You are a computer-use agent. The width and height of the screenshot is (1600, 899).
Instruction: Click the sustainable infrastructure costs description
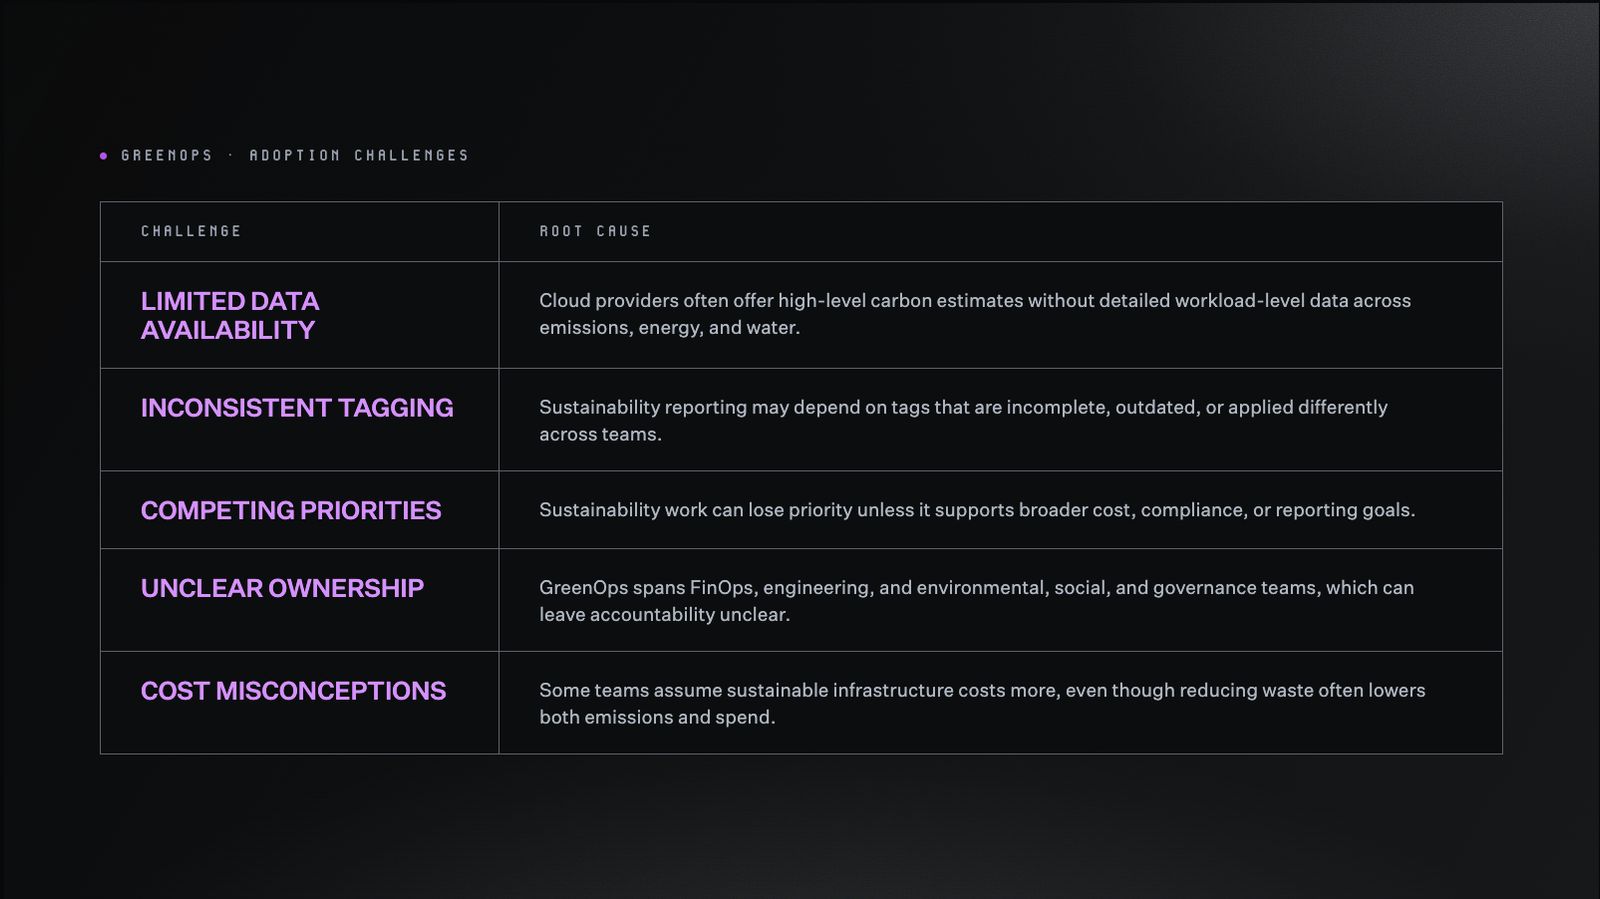[x=982, y=703]
